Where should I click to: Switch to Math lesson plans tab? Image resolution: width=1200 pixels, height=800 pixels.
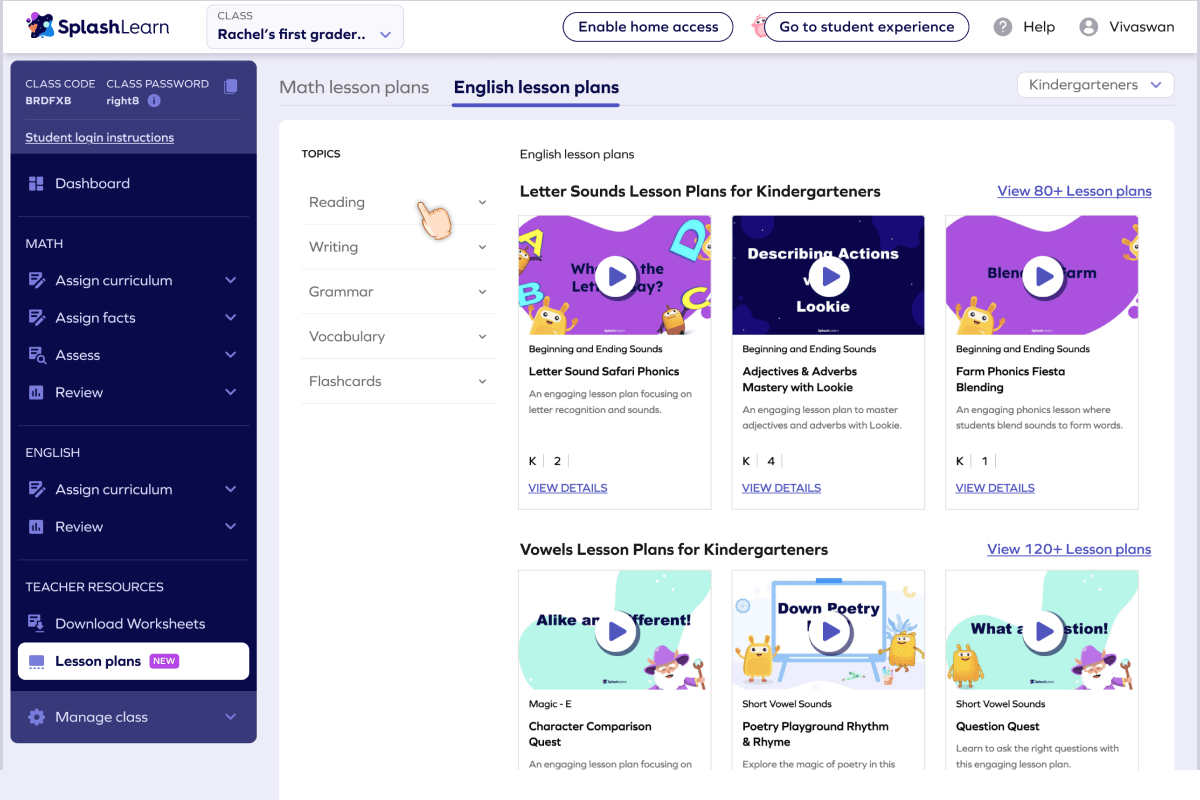(354, 87)
